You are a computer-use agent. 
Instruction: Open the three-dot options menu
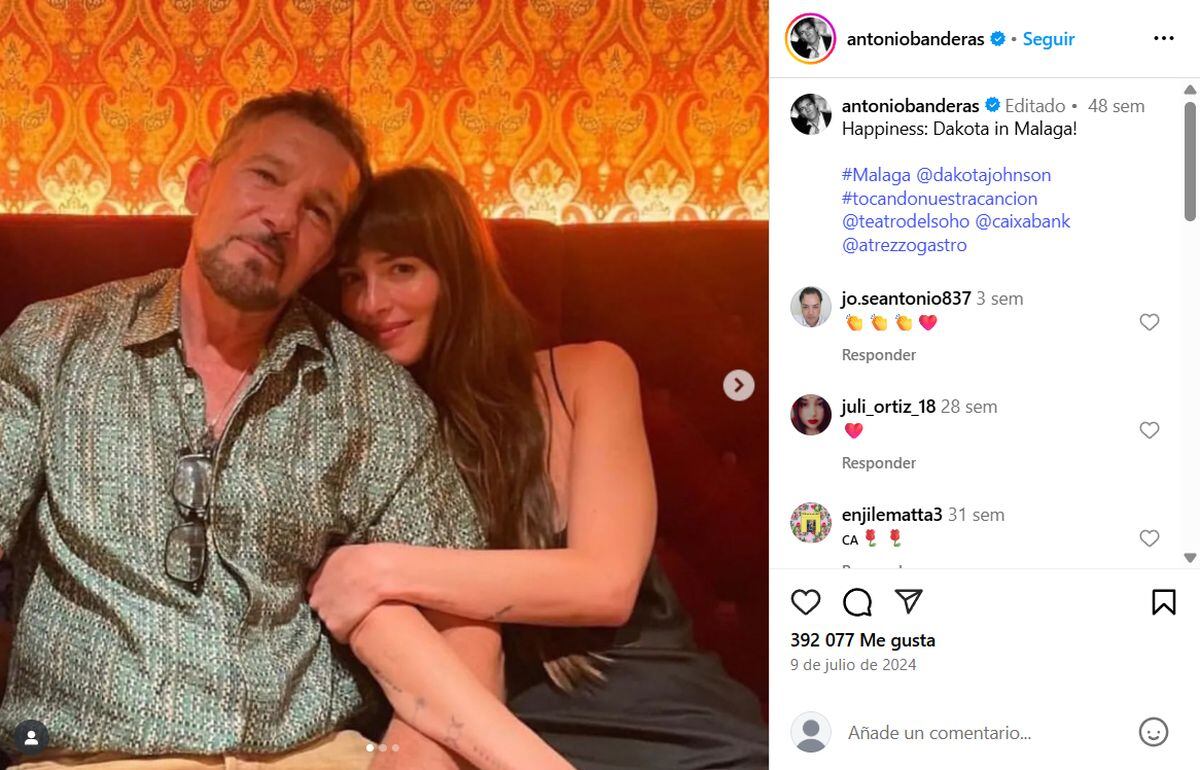click(x=1163, y=37)
